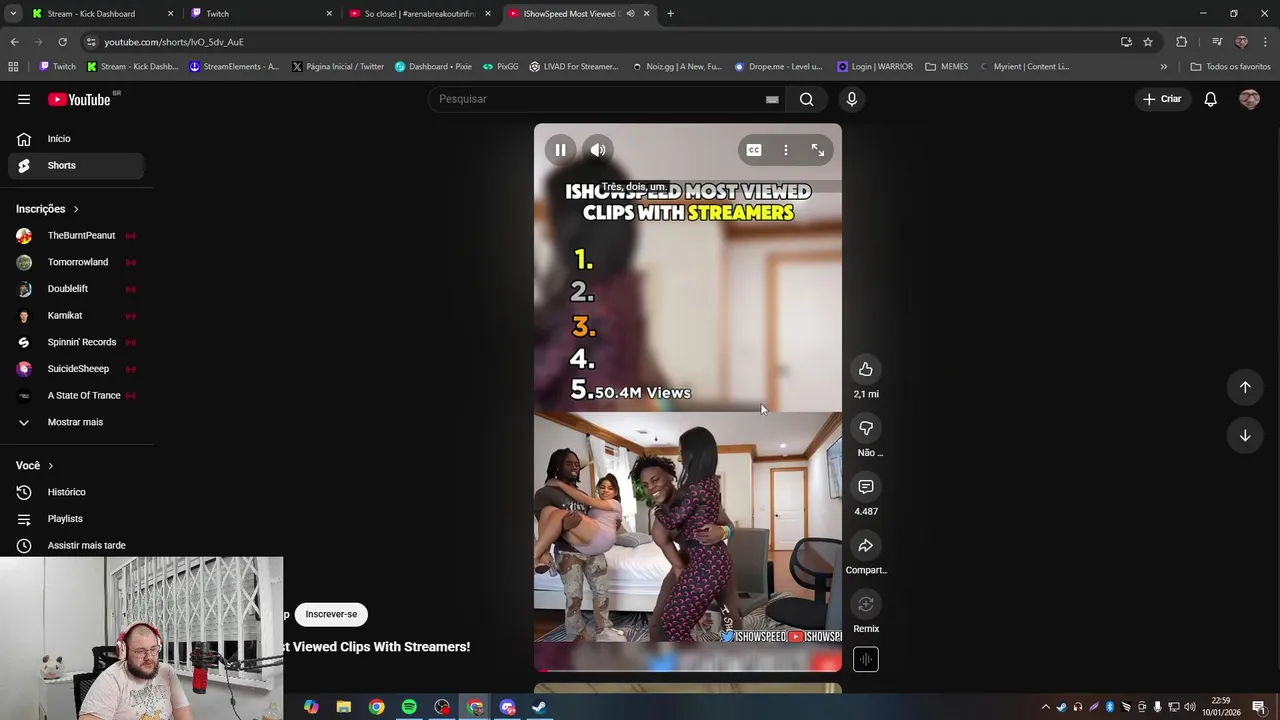Viewport: 1280px width, 720px height.
Task: Open the Chrome apps grid icon
Action: [x=13, y=67]
